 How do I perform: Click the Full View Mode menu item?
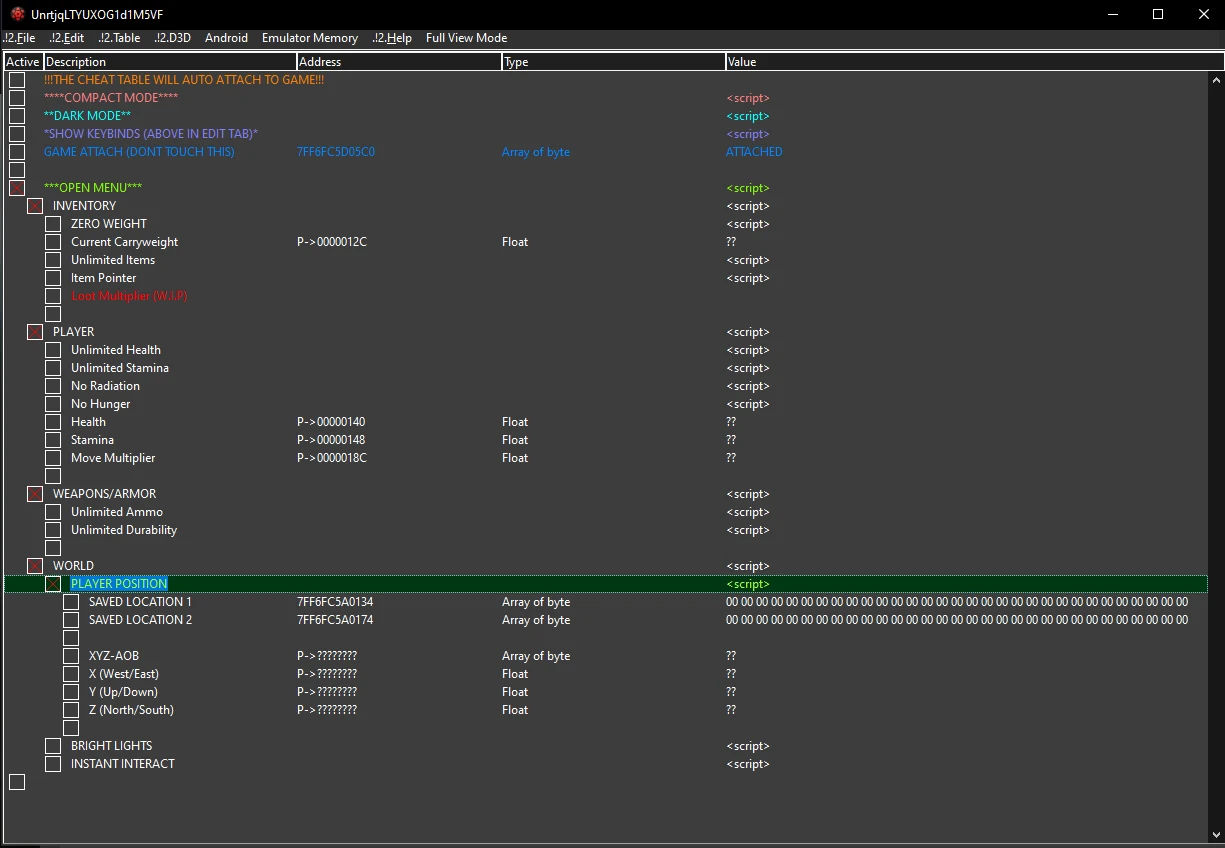click(466, 38)
